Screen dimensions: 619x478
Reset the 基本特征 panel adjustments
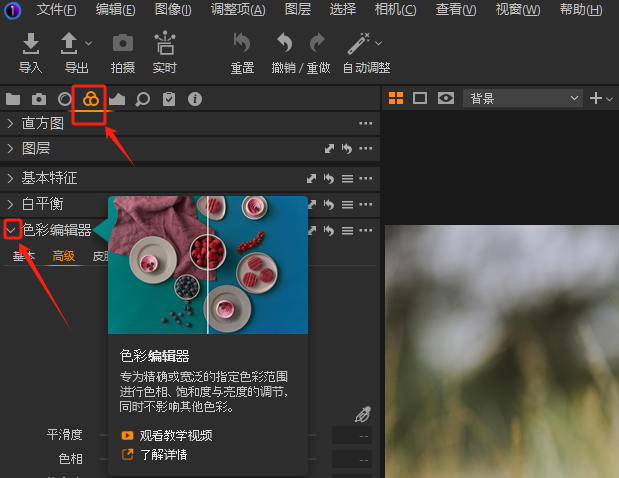pos(329,179)
